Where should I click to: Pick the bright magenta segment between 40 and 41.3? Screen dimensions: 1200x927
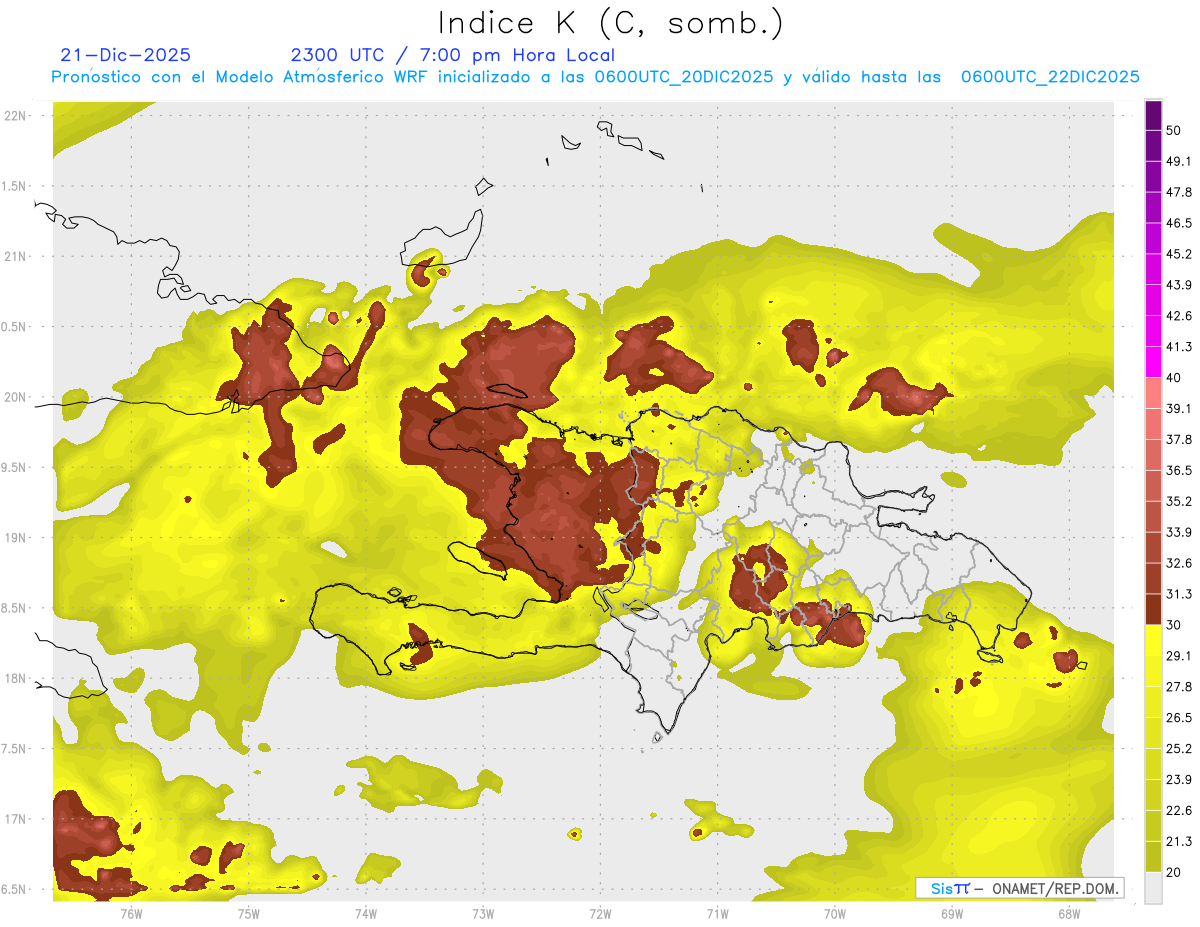1153,362
